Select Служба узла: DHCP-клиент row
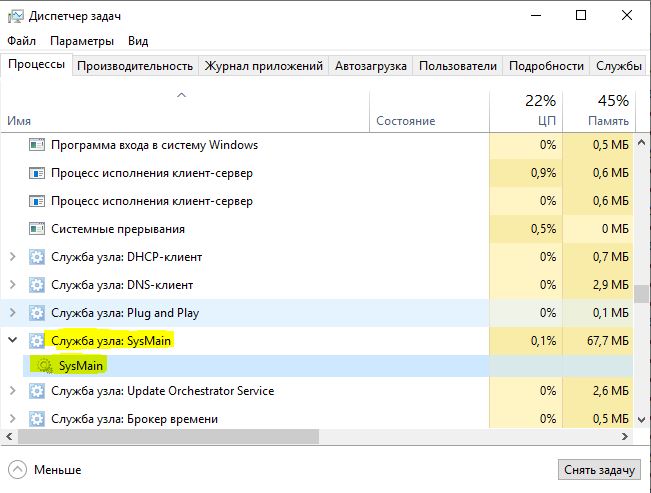Image resolution: width=651 pixels, height=493 pixels. coord(317,257)
